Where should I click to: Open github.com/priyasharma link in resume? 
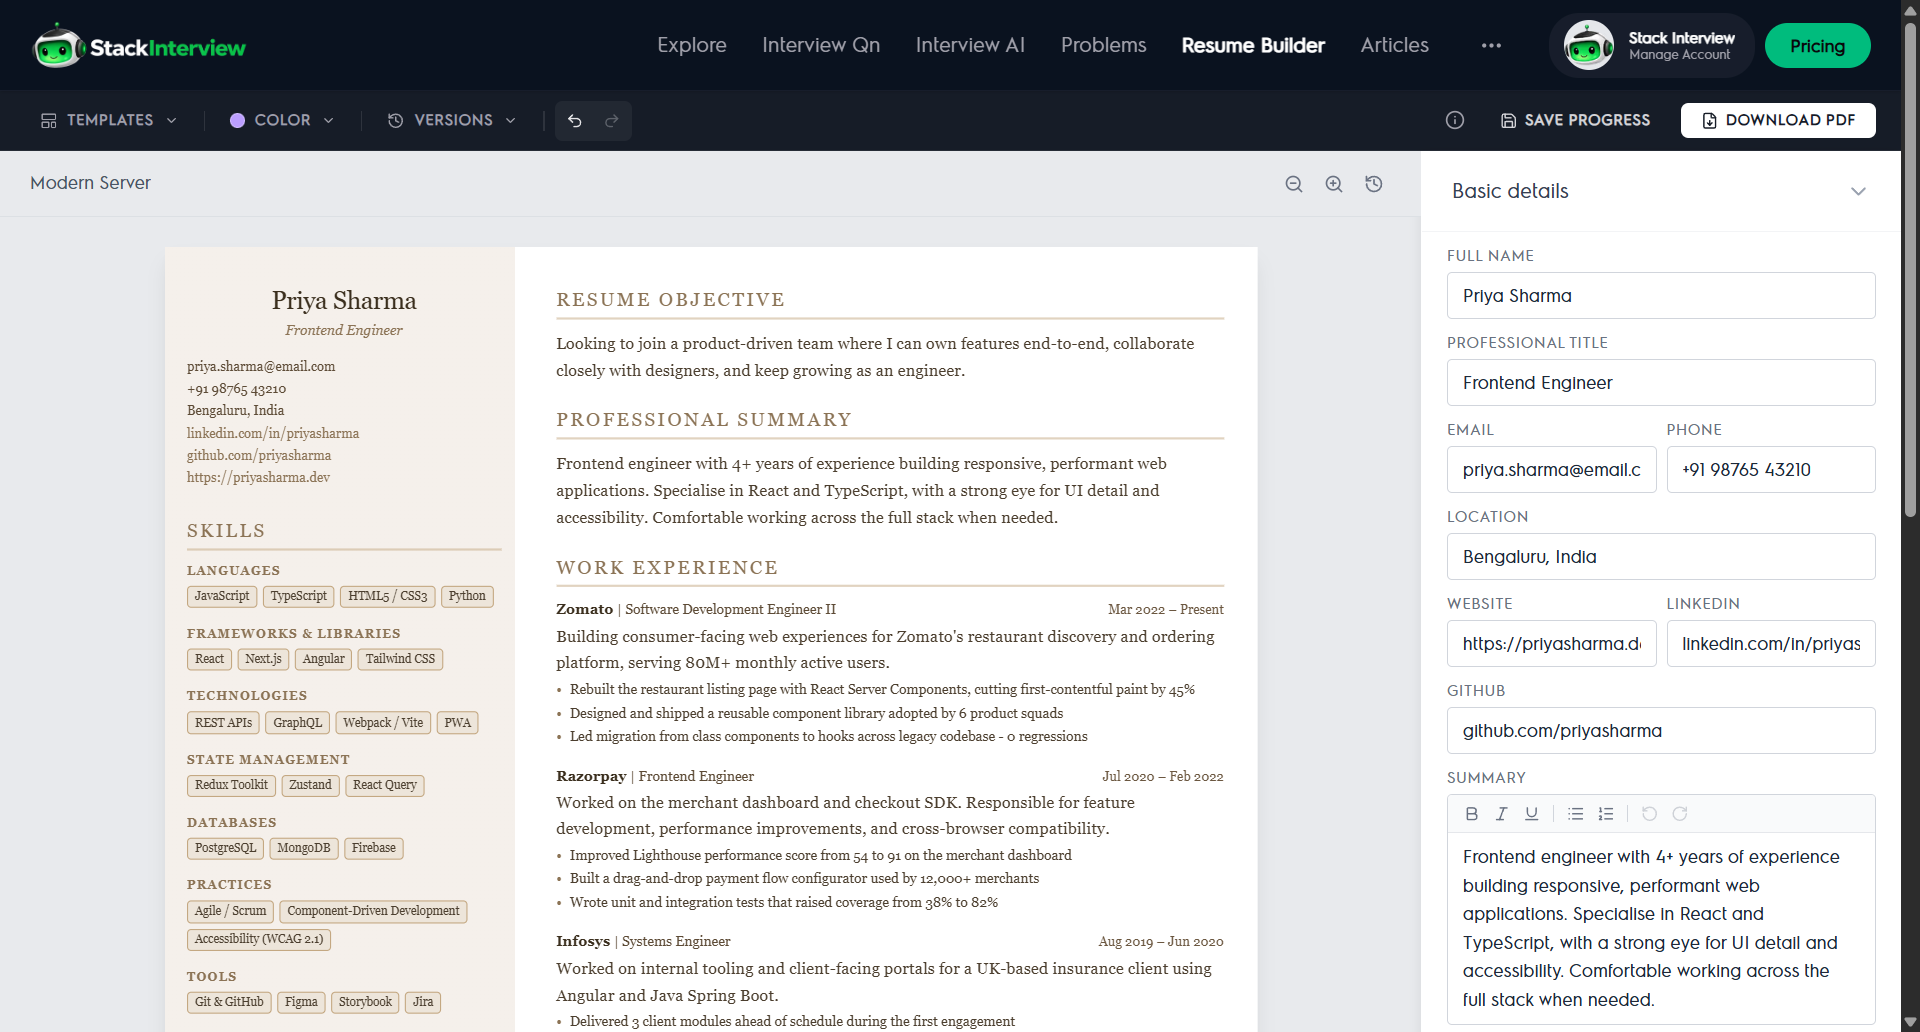click(259, 455)
